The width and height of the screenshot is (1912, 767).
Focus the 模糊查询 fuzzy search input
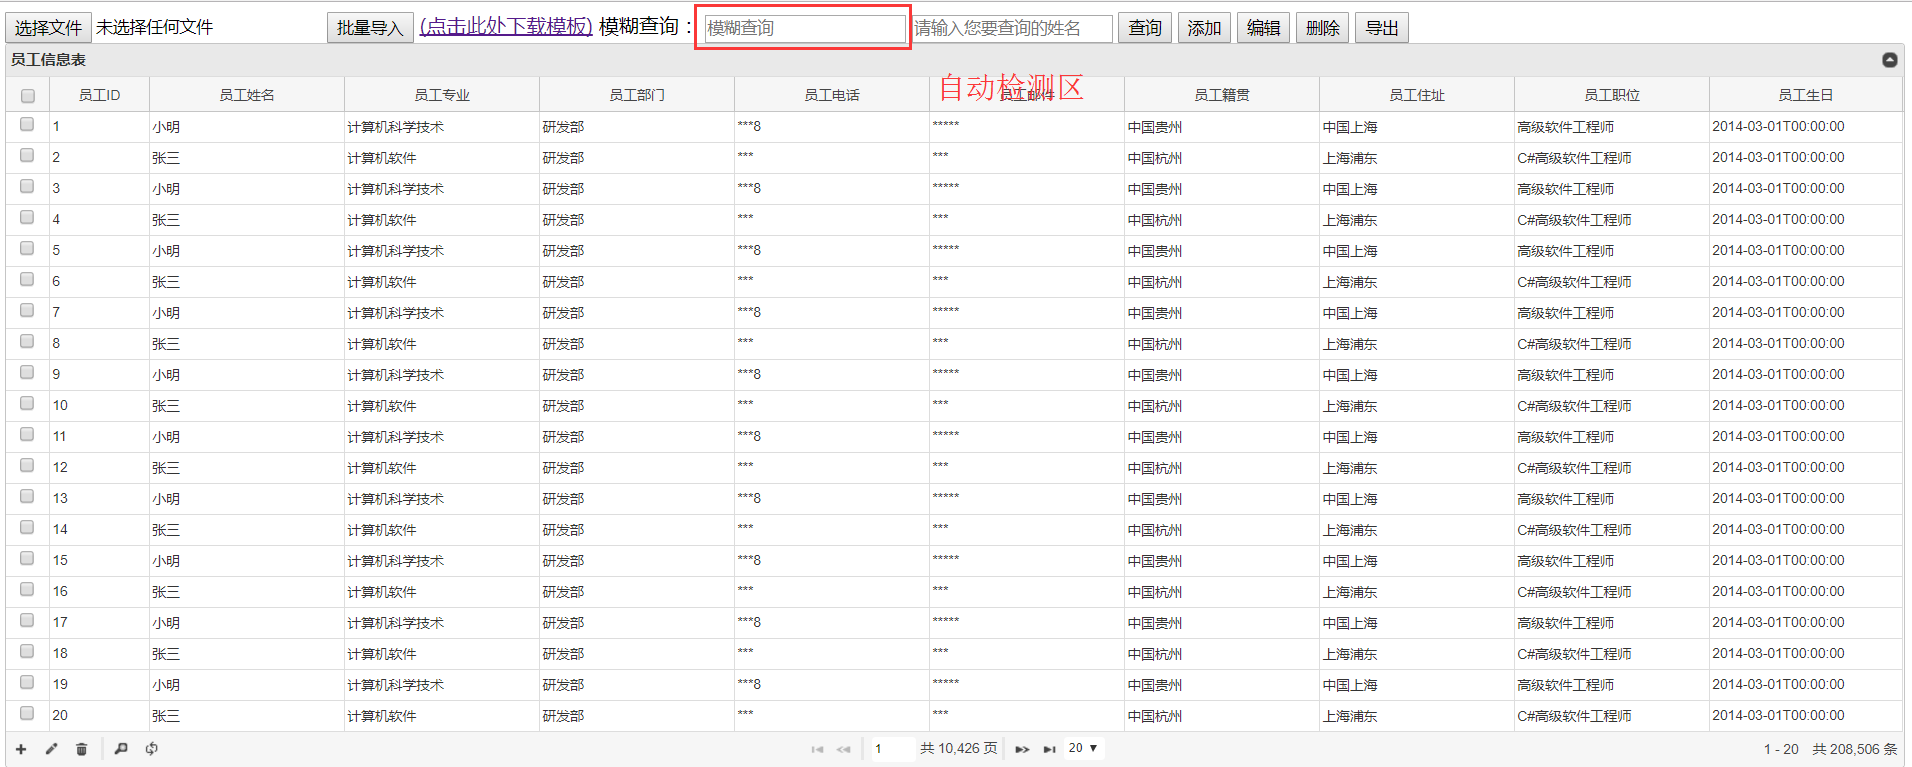click(804, 28)
